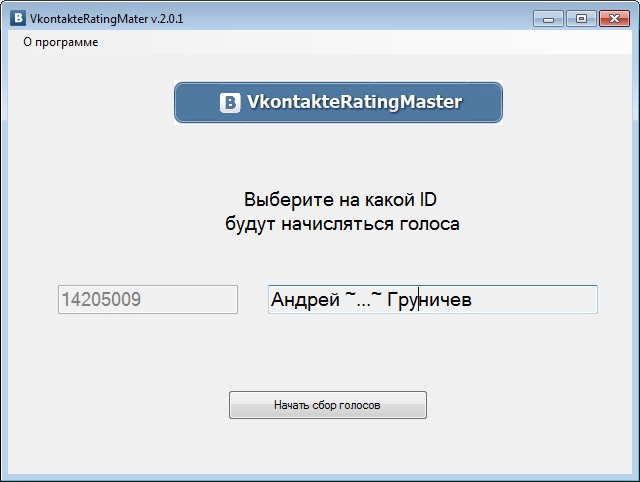Click the VK logo icon in banner
Viewport: 640px width, 482px height.
tap(230, 102)
